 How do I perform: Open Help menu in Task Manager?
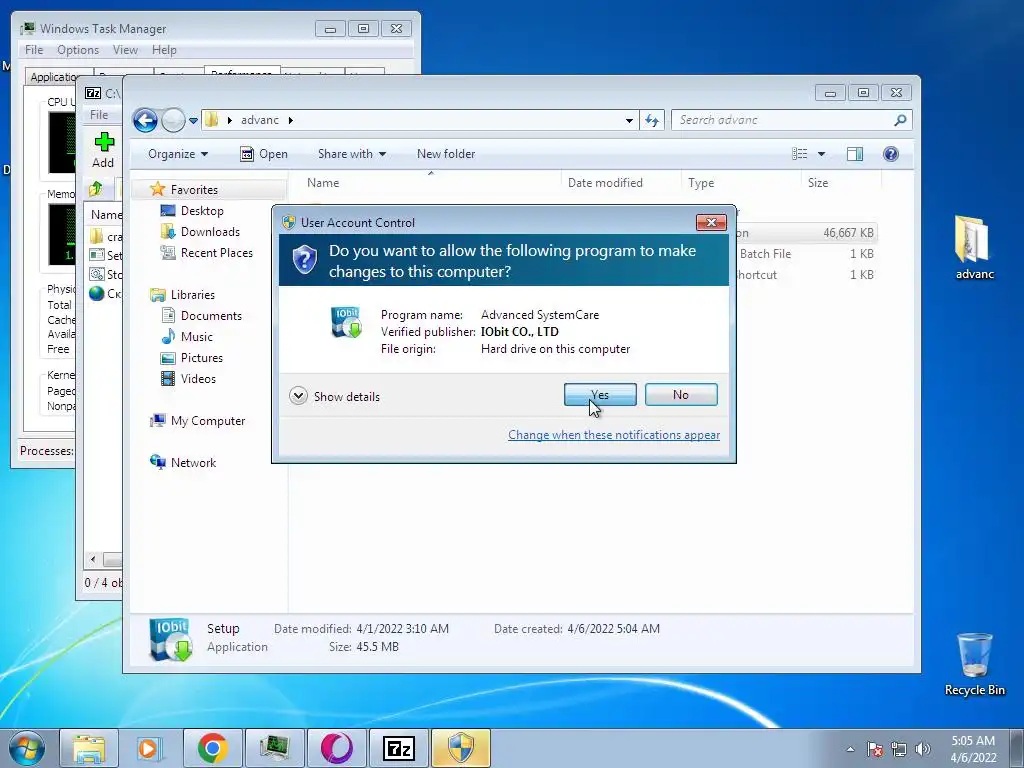[x=164, y=50]
